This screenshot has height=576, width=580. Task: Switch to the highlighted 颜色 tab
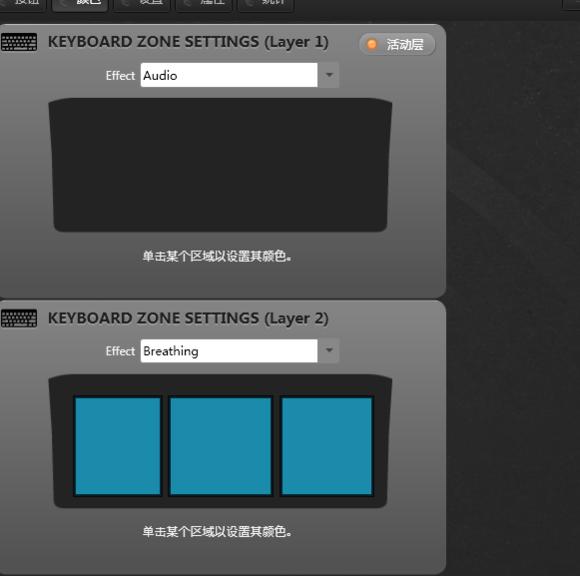tap(80, 4)
